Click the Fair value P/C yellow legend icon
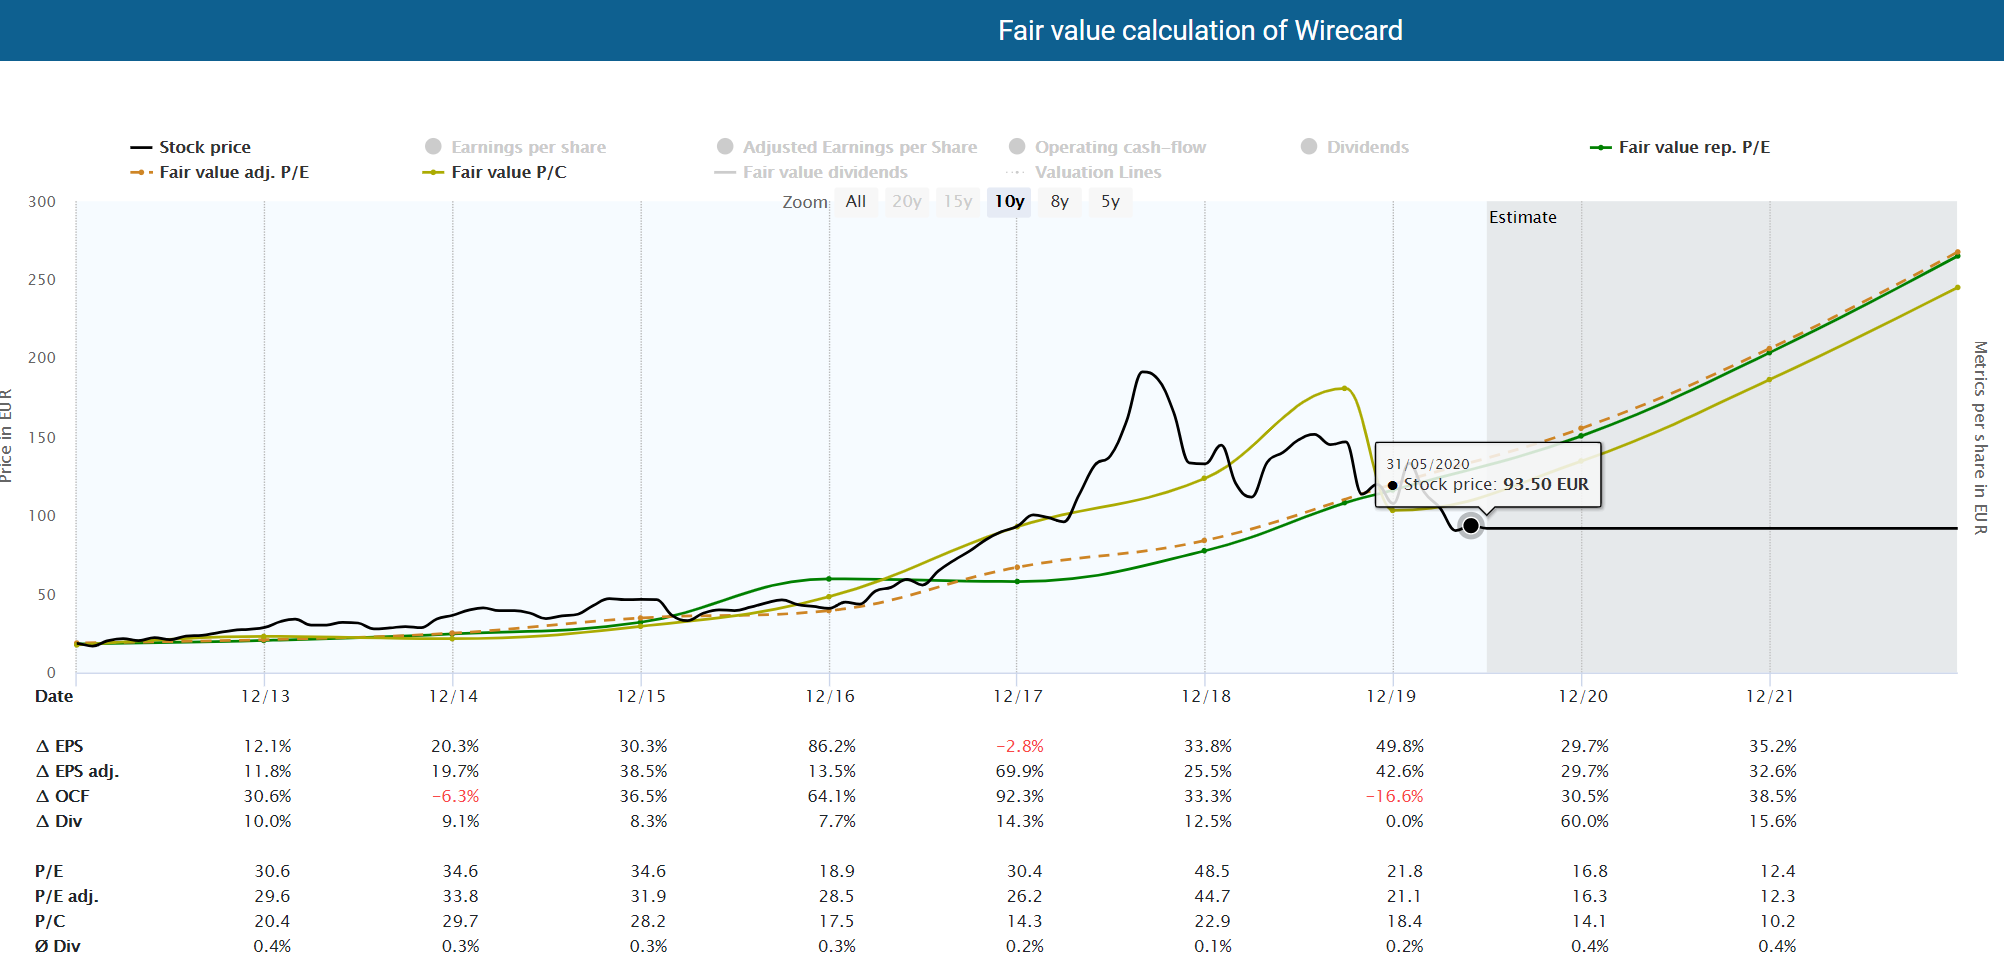The width and height of the screenshot is (2004, 974). click(x=432, y=172)
